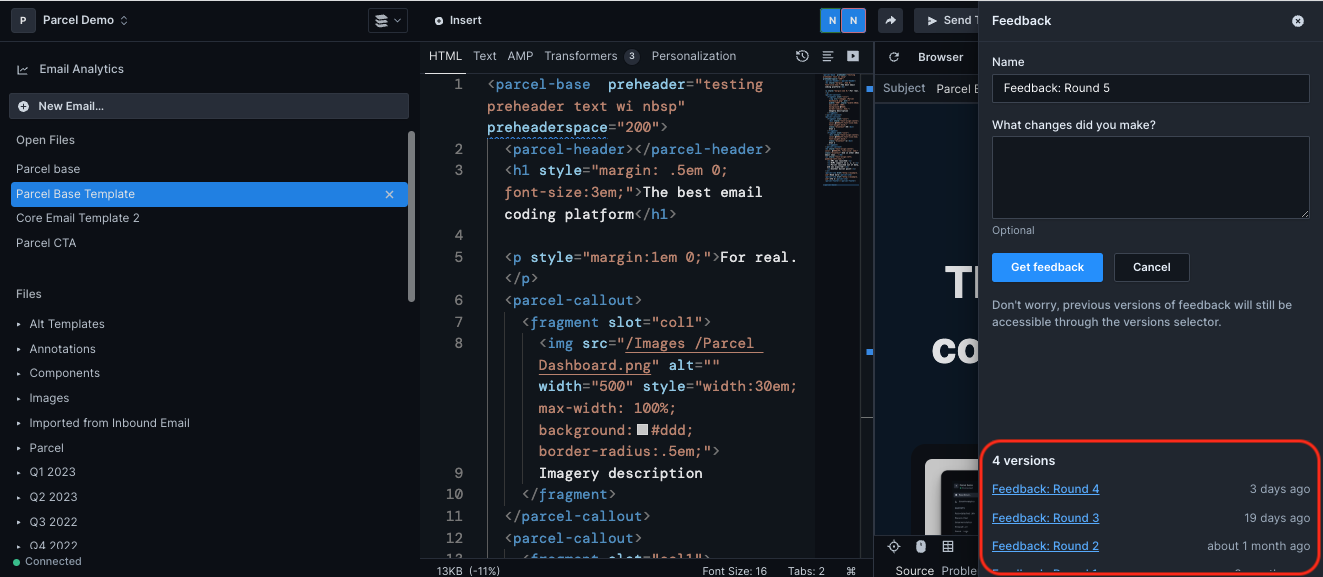Open the Parcel base file
The image size is (1323, 577).
48,169
